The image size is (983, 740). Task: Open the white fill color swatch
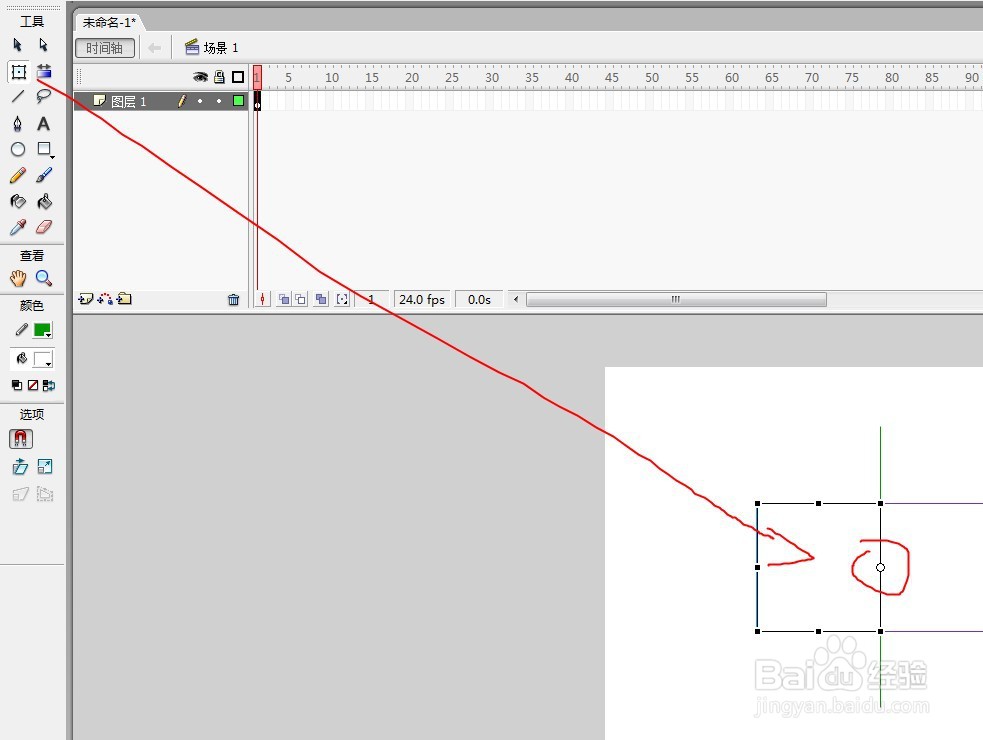click(43, 359)
